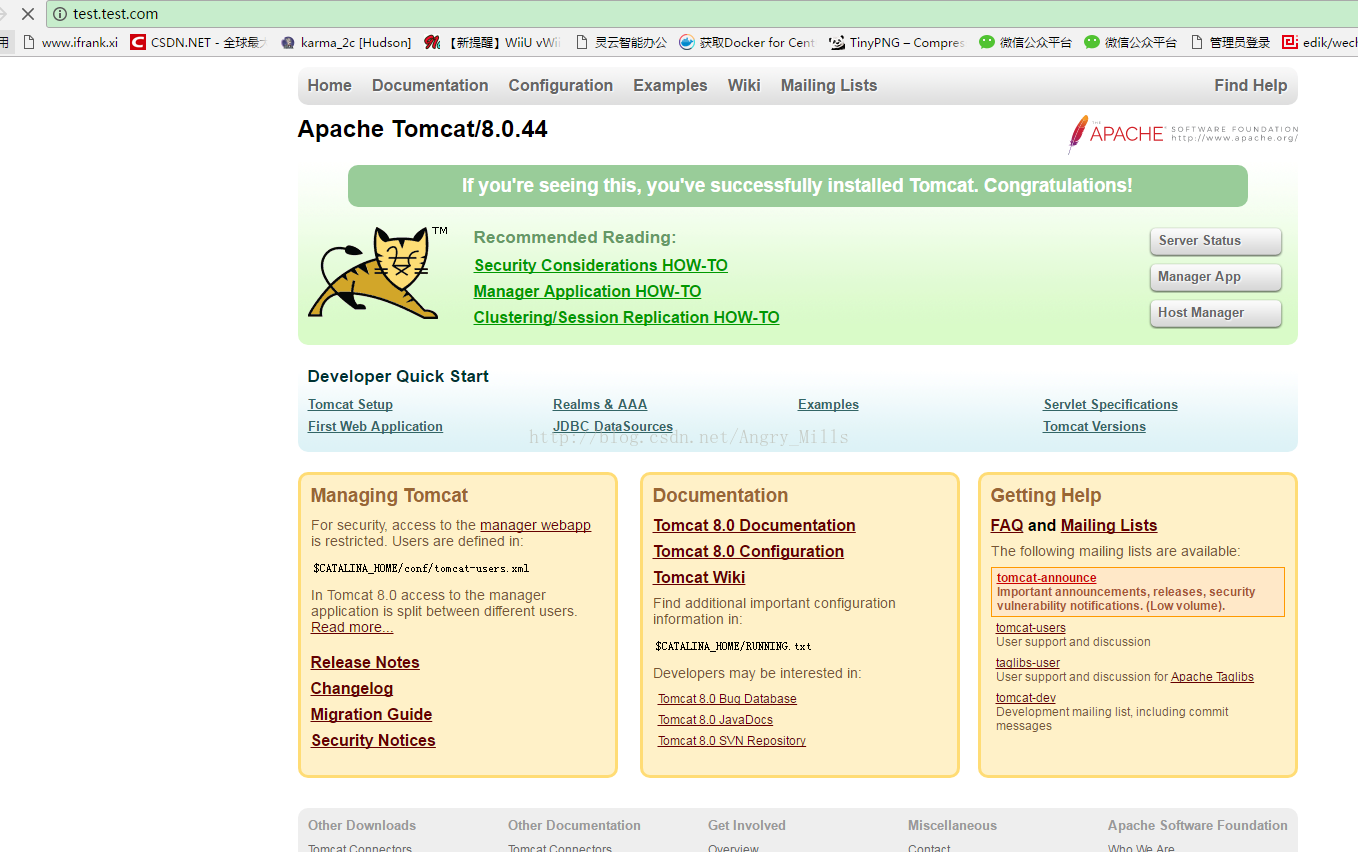Click the address bar showing test.test.com
1358x852 pixels.
click(700, 14)
